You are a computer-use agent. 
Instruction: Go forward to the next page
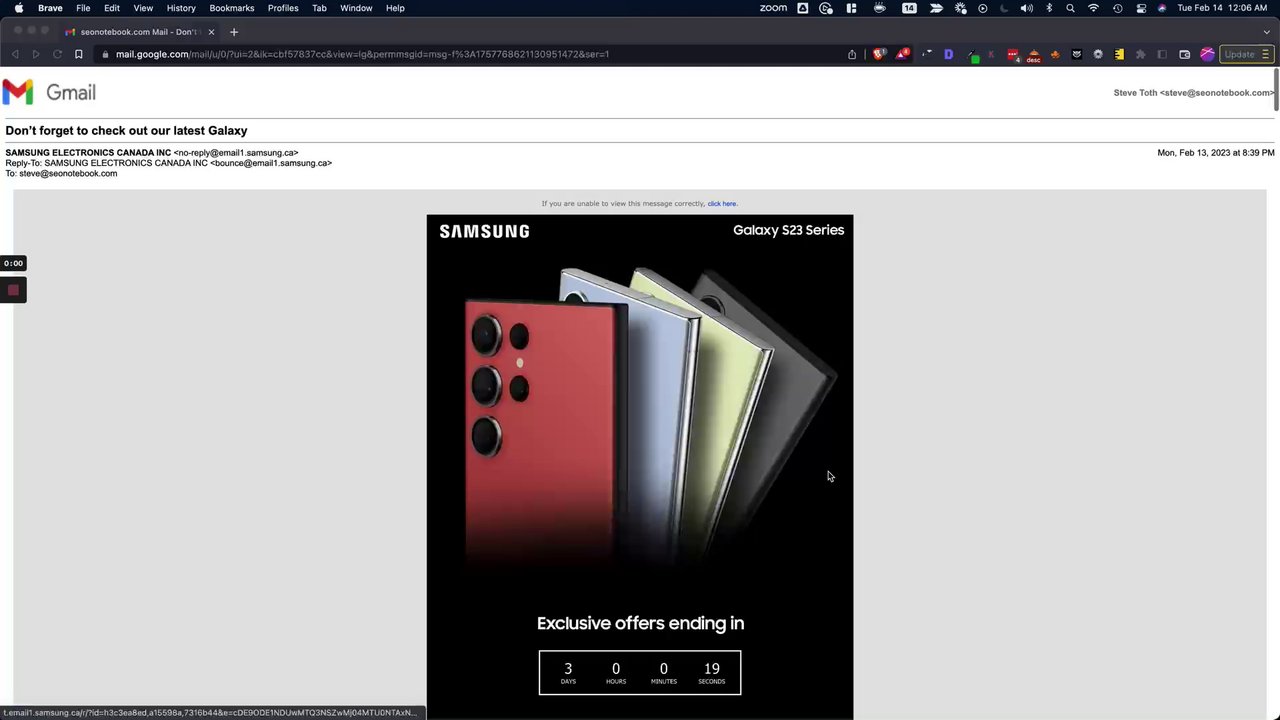36,54
